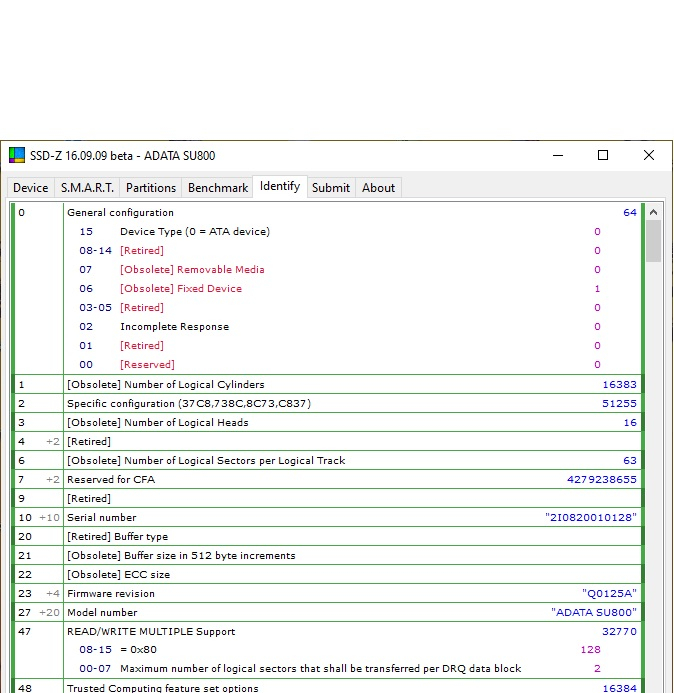Select the Firmware revision row
Viewport: 674px width, 693px height.
pos(327,594)
